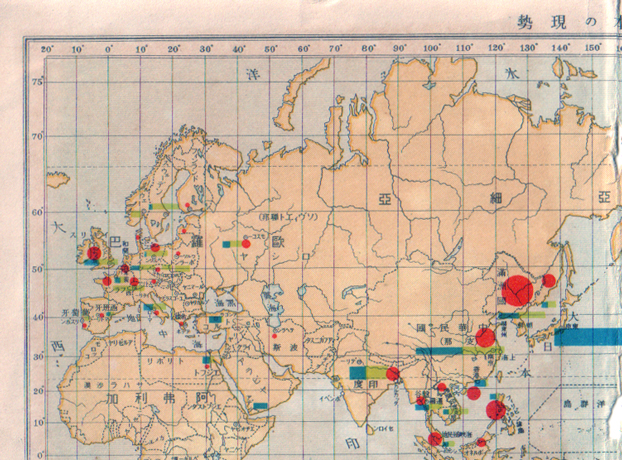Select the red circle over central China
Screen dimensions: 622x460
(x=485, y=337)
